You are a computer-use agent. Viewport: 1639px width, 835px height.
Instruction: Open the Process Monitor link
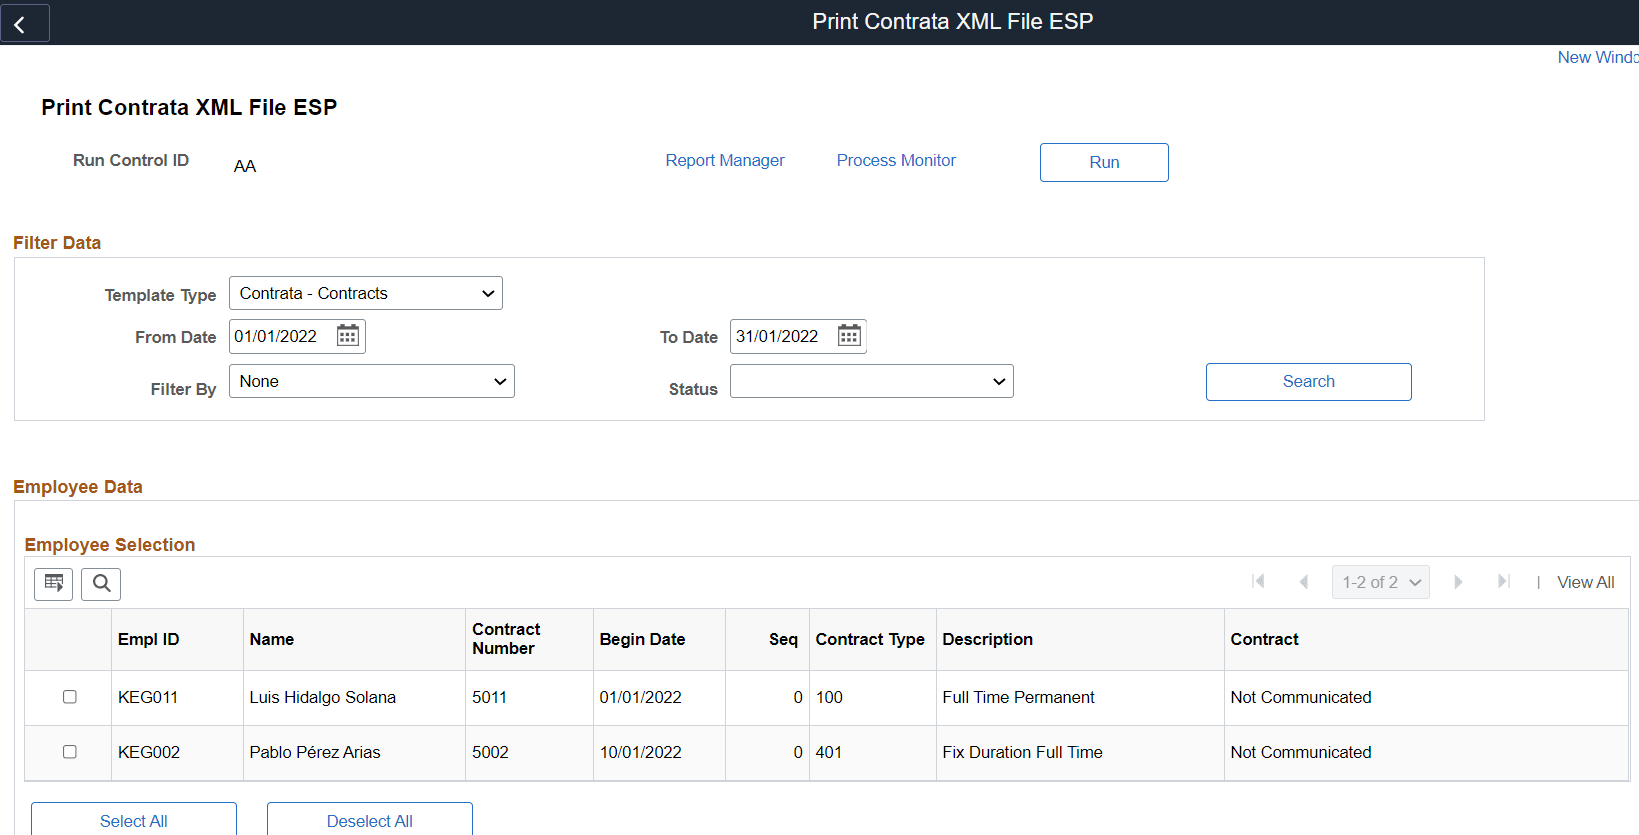coord(896,160)
